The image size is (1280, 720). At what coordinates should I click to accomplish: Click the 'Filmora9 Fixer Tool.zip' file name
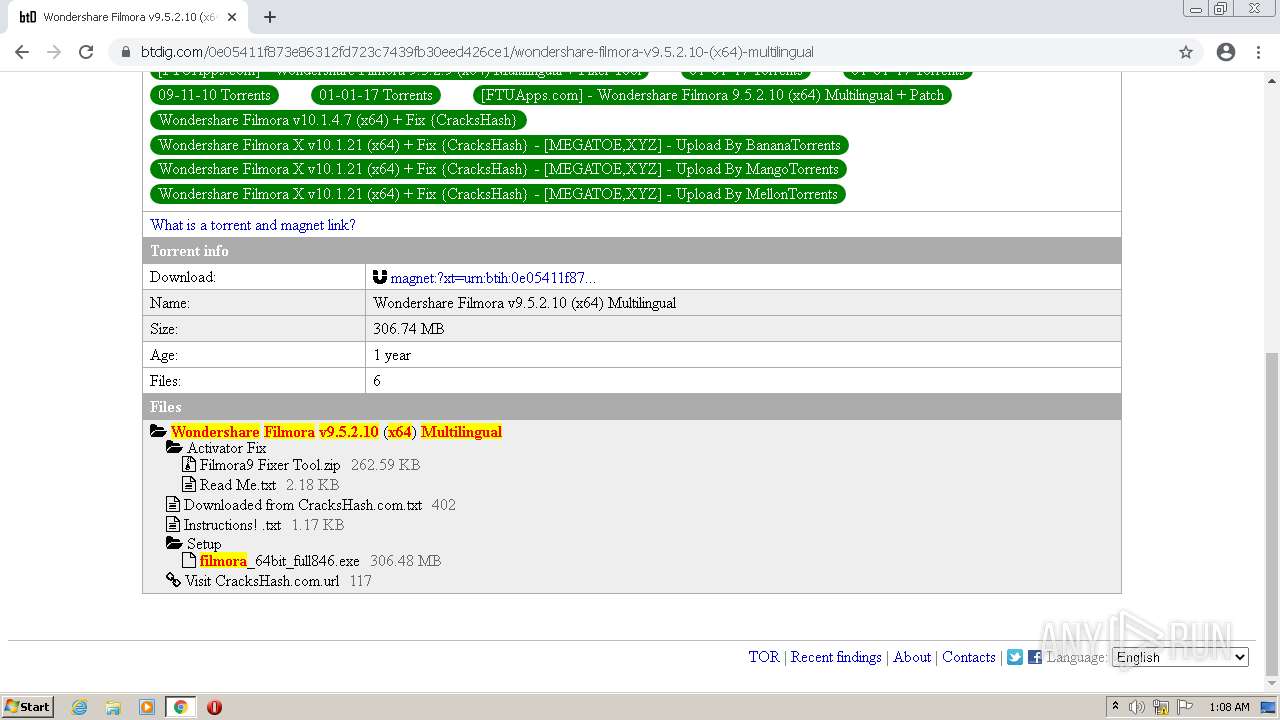tap(270, 465)
